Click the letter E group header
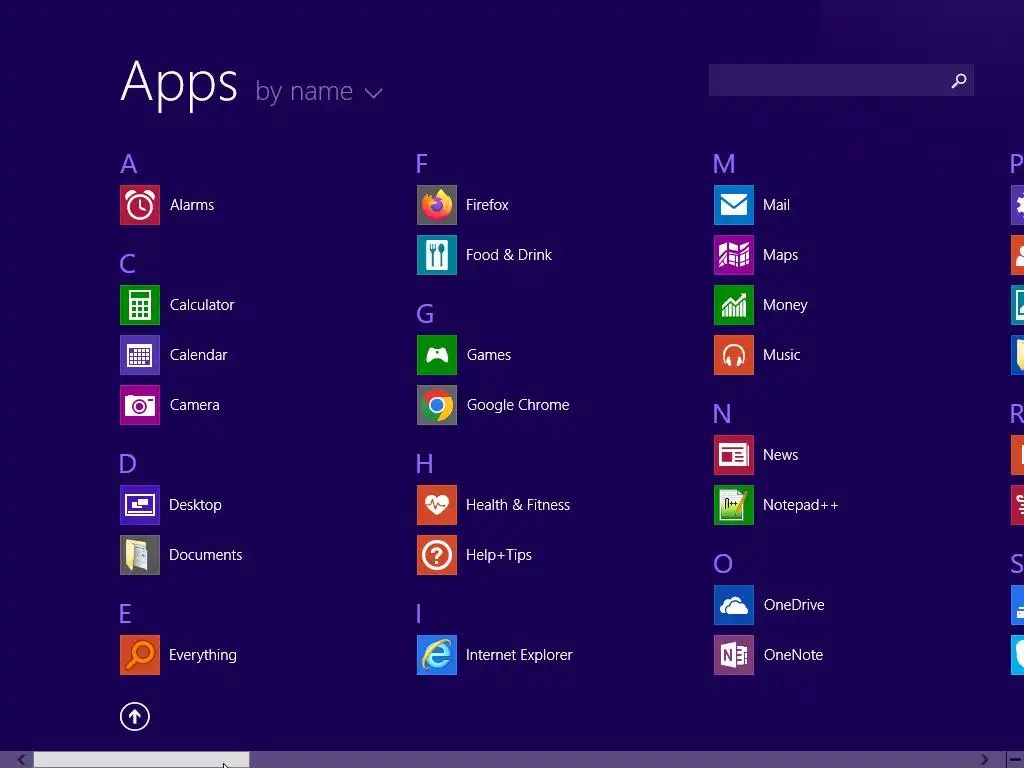Viewport: 1024px width, 768px height. click(125, 614)
